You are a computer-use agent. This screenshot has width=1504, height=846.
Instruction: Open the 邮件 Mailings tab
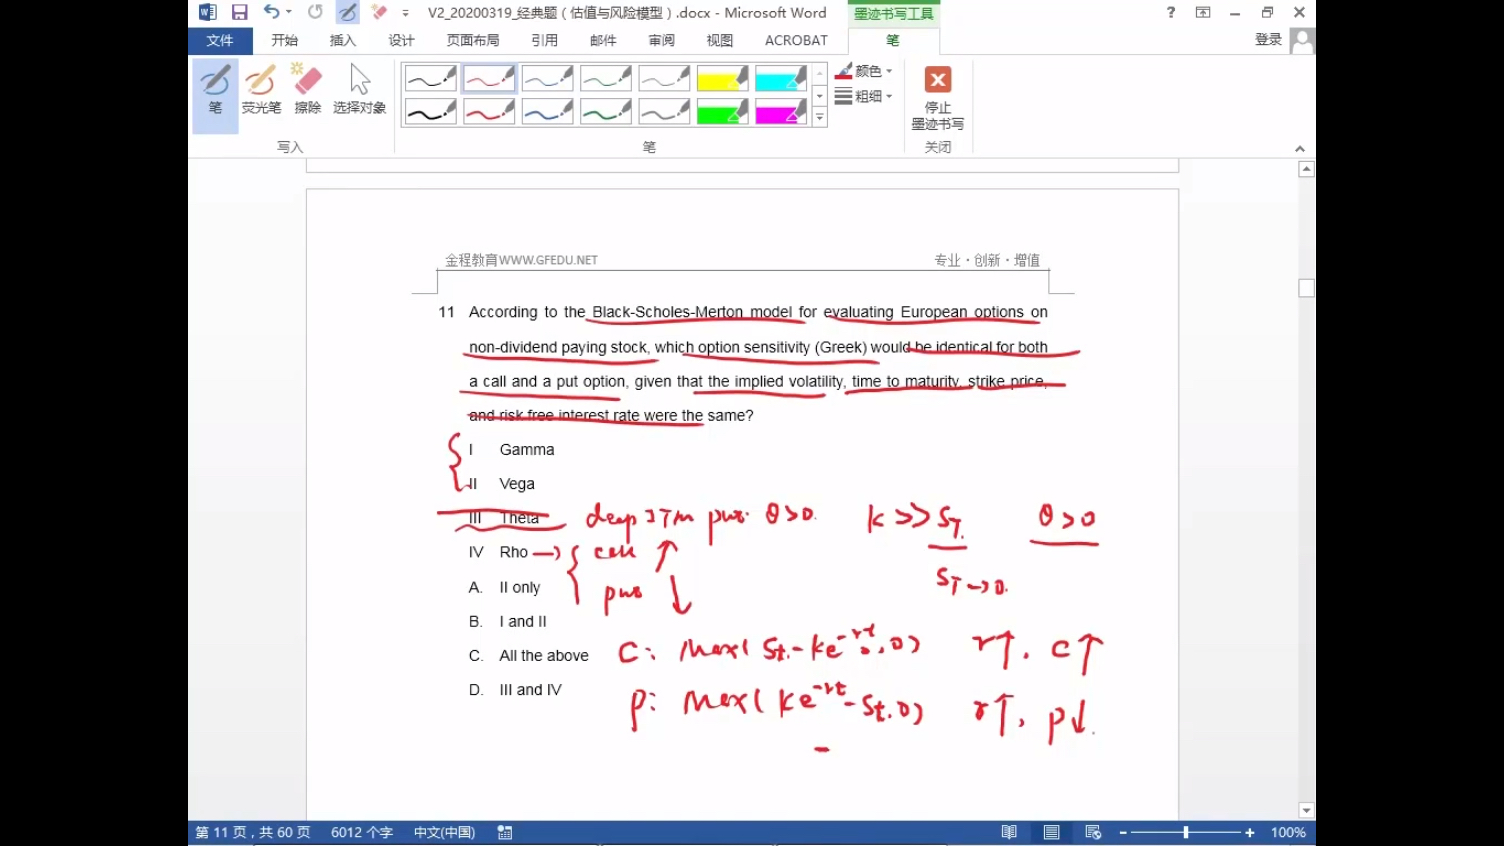click(603, 40)
